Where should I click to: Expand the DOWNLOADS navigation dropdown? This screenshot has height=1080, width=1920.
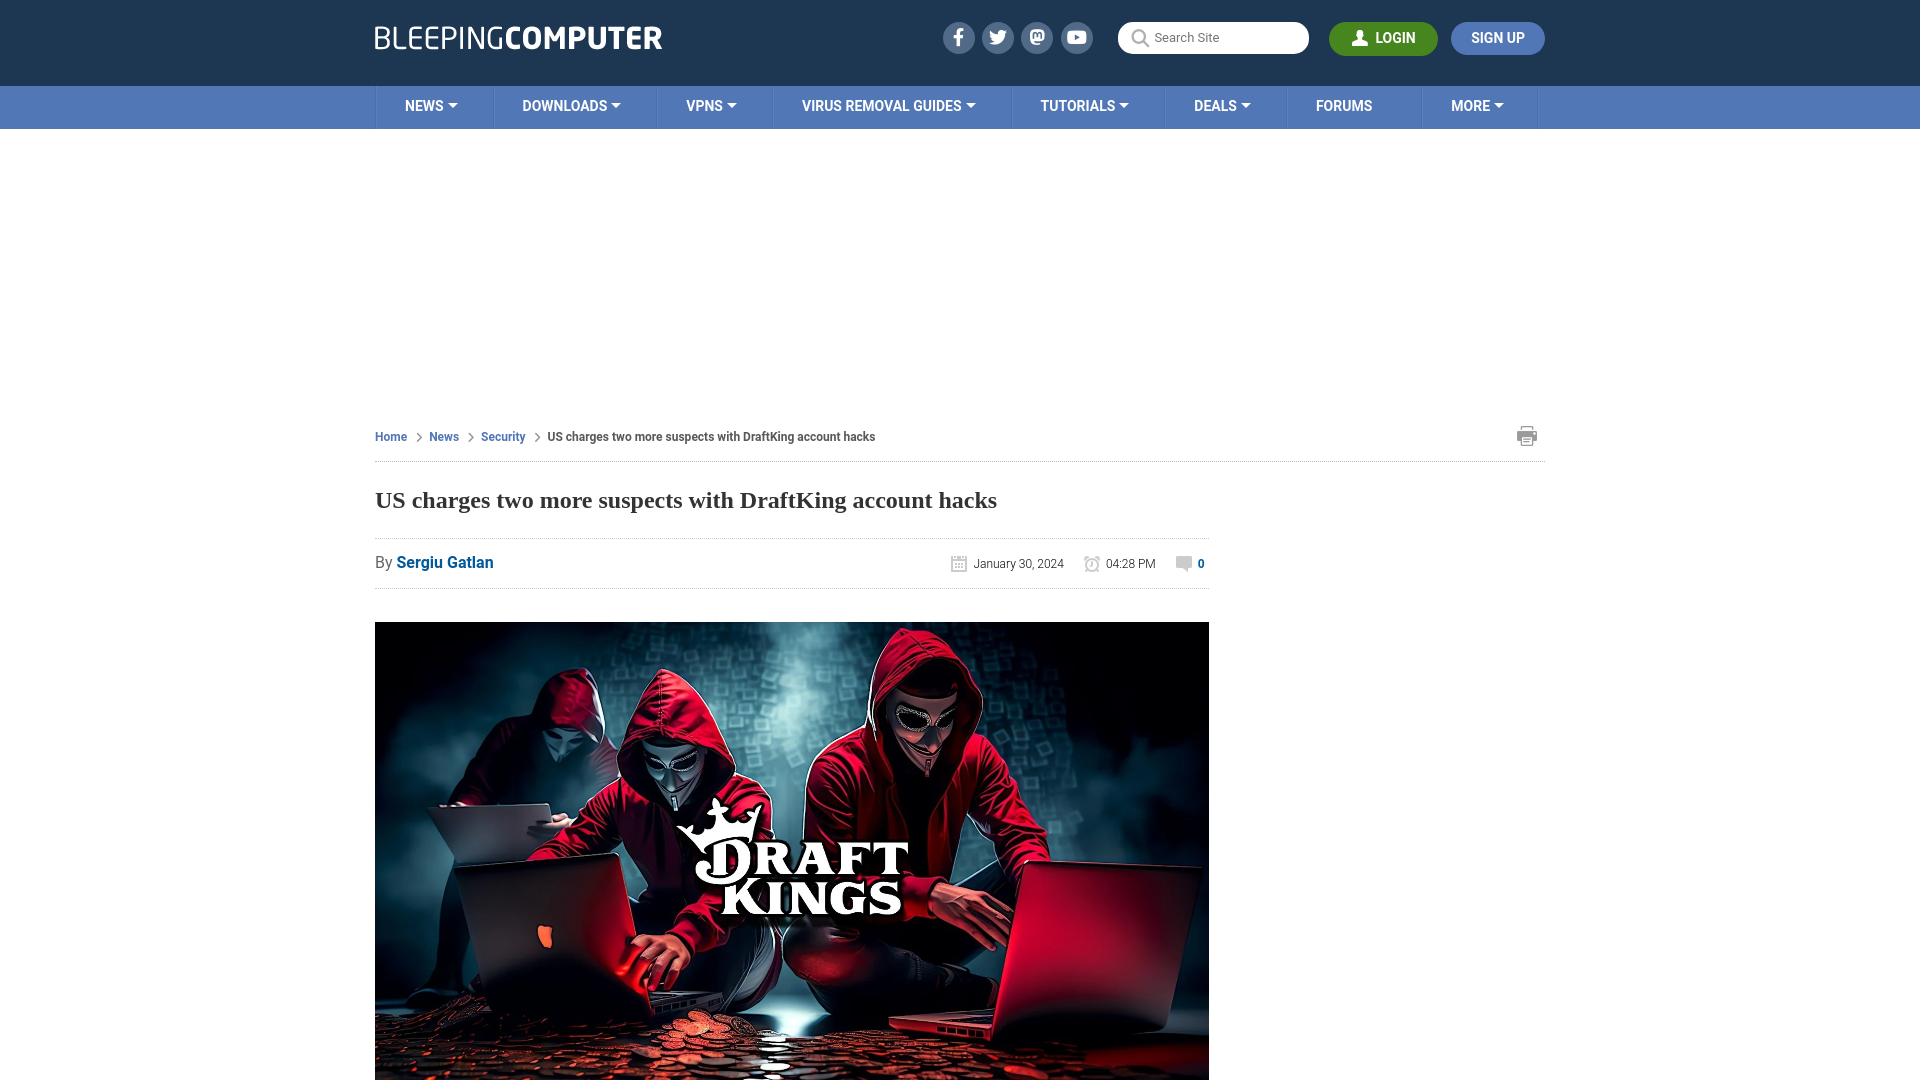[x=571, y=105]
